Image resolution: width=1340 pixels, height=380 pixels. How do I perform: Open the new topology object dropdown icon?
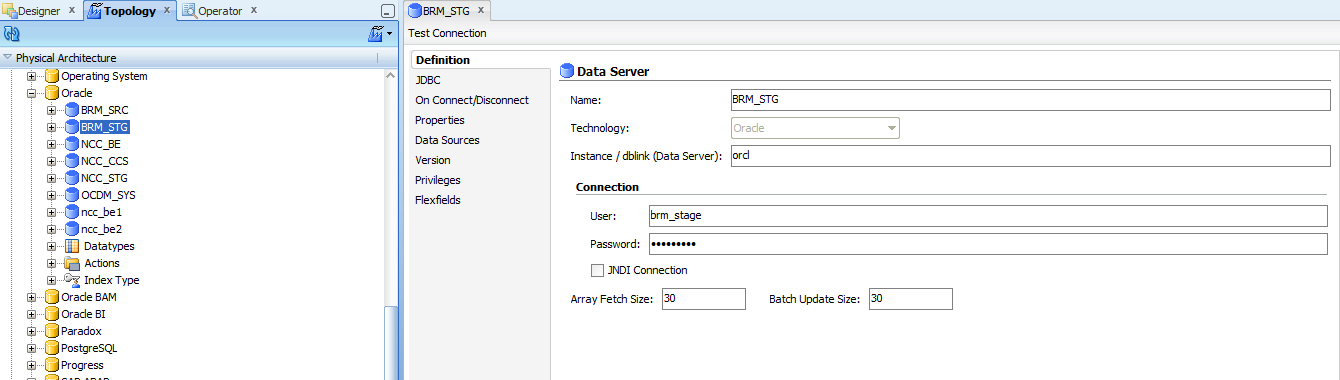click(x=381, y=34)
